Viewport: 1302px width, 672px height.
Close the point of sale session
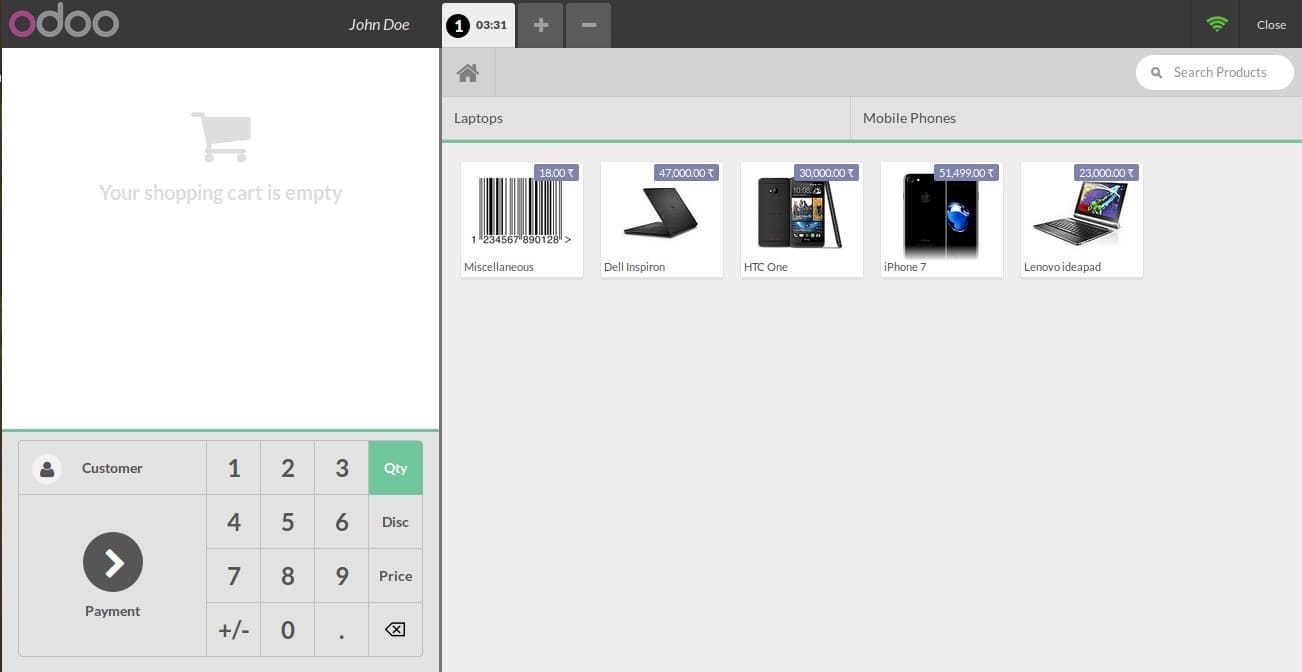[1271, 25]
